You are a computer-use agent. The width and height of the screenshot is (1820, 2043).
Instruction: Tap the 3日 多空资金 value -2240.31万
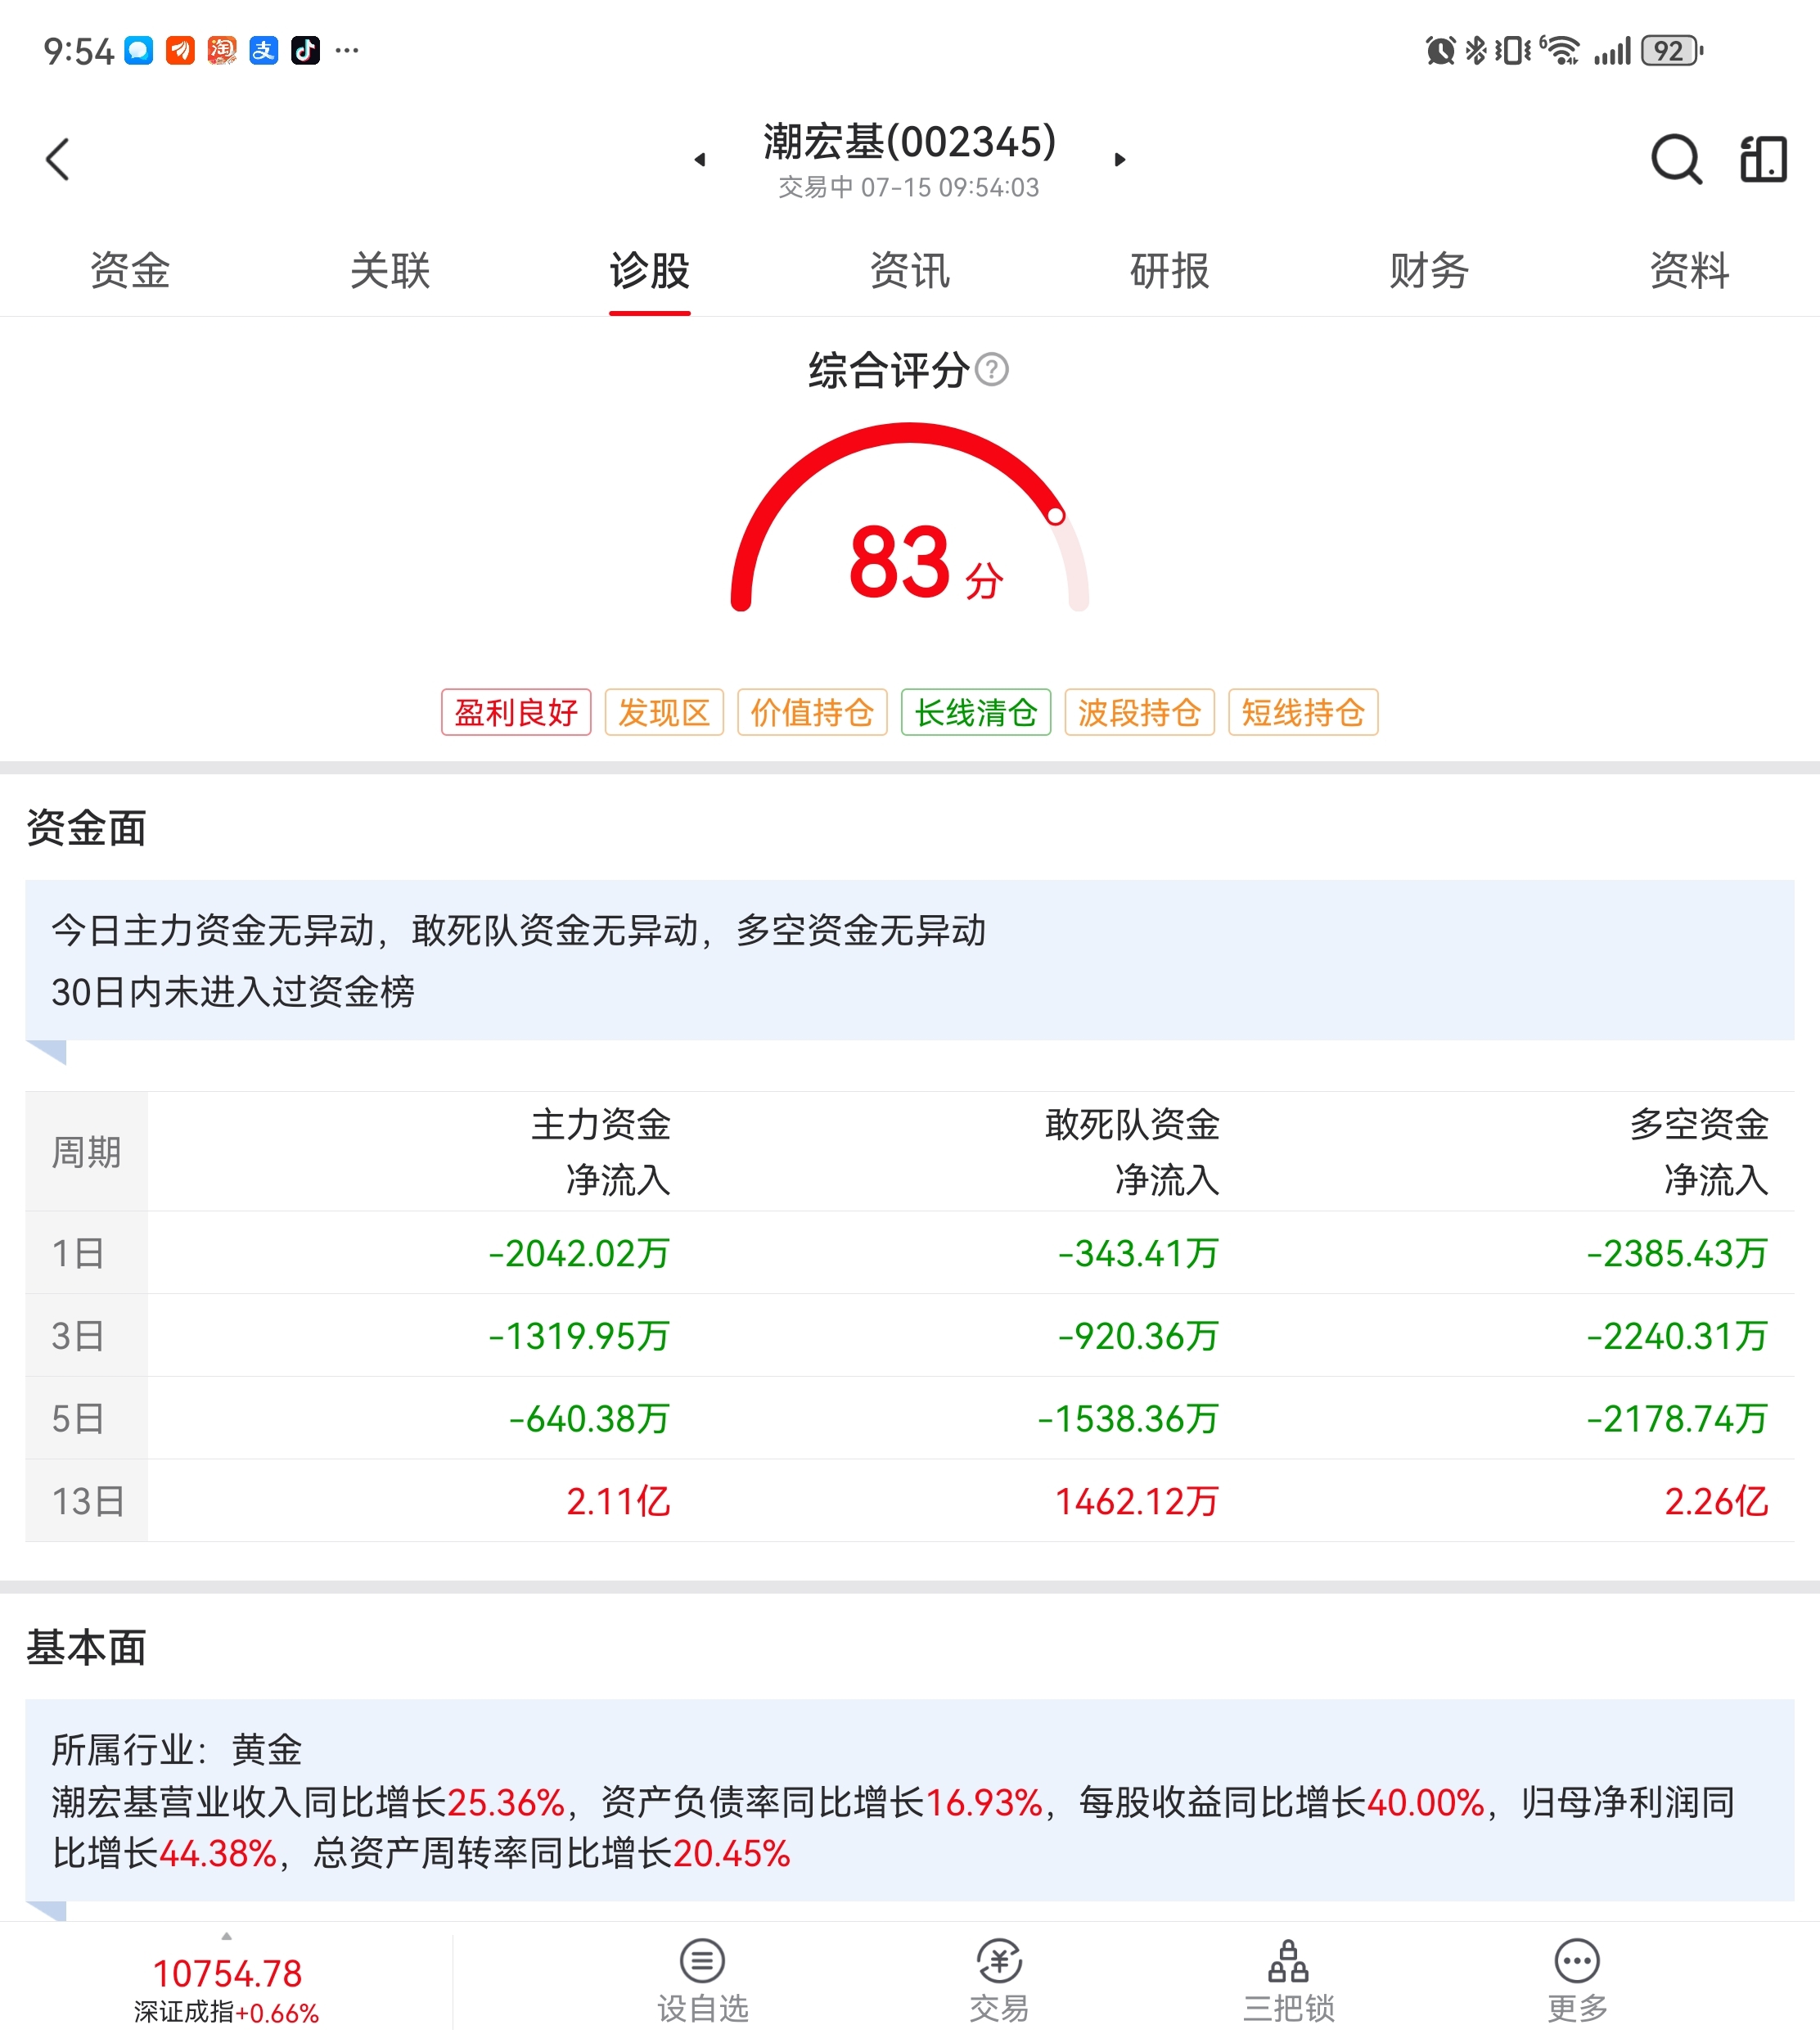1677,1336
